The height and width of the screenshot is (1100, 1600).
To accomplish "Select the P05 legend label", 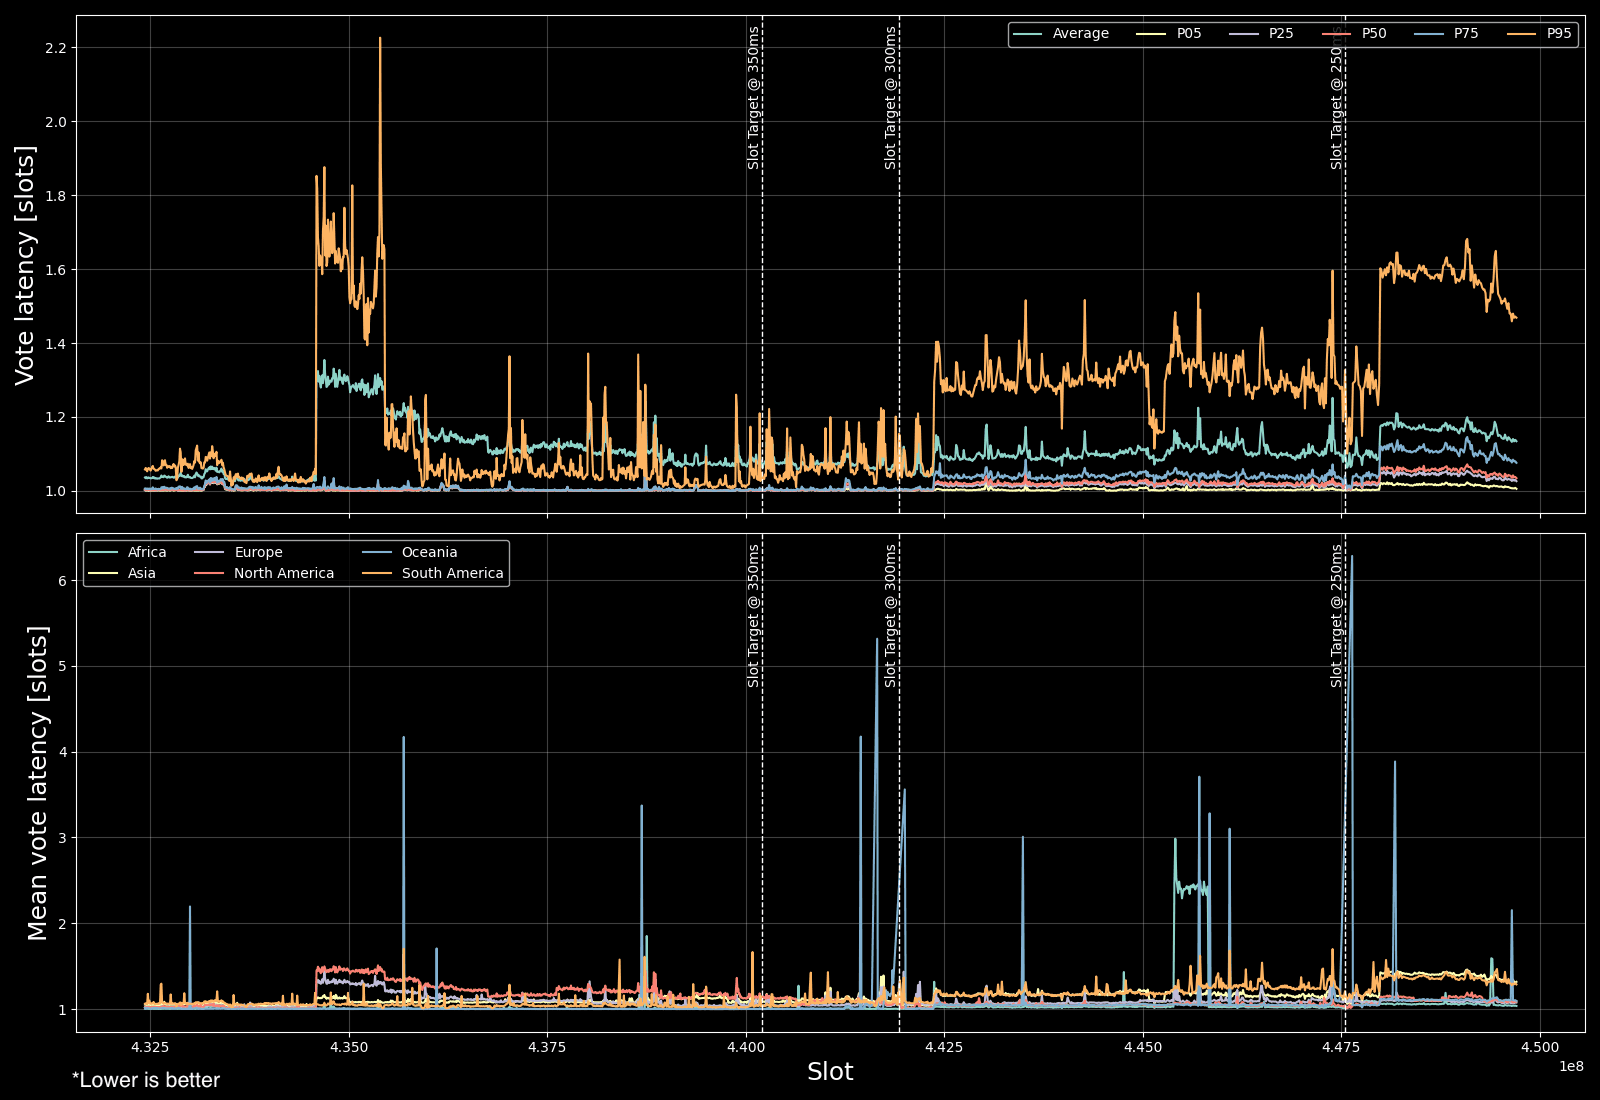I will 1189,34.
